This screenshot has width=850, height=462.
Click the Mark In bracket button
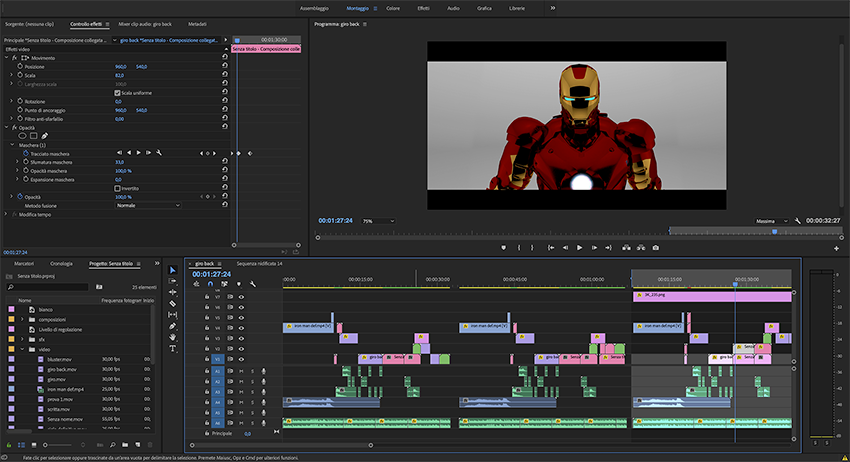[519, 248]
